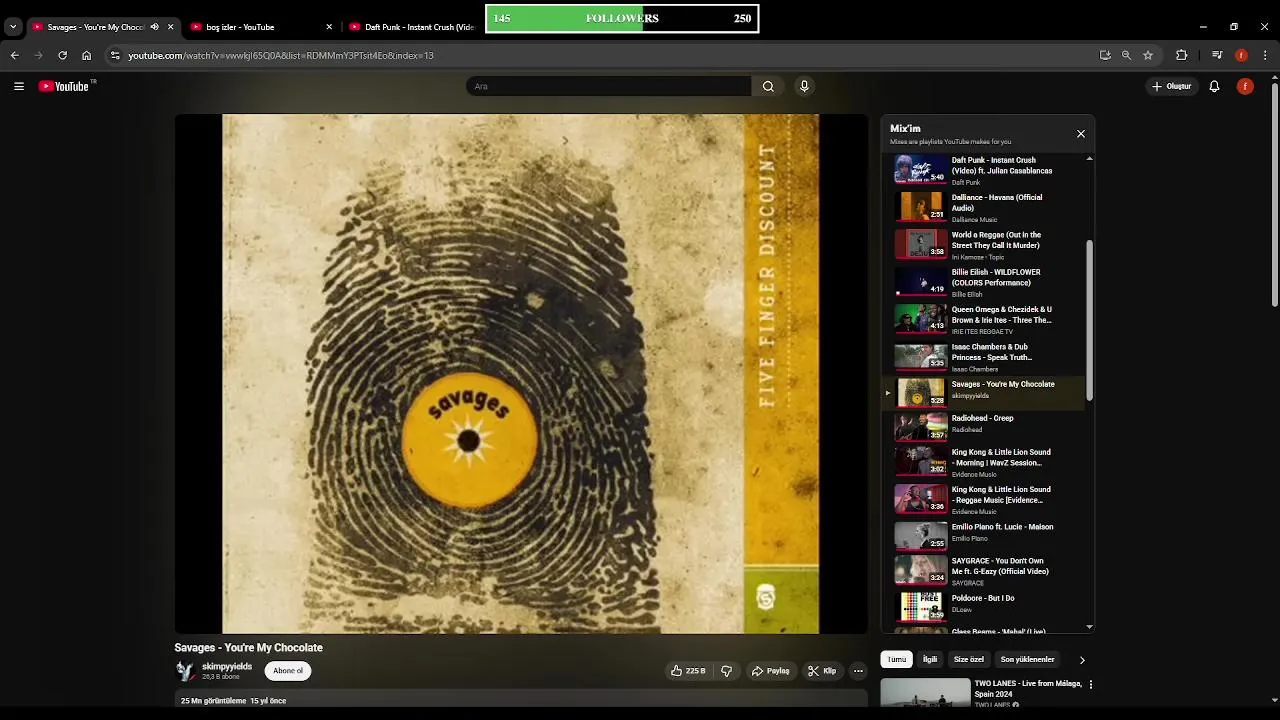This screenshot has height=720, width=1280.
Task: Open Chrome tab search dropdown
Action: (x=13, y=27)
